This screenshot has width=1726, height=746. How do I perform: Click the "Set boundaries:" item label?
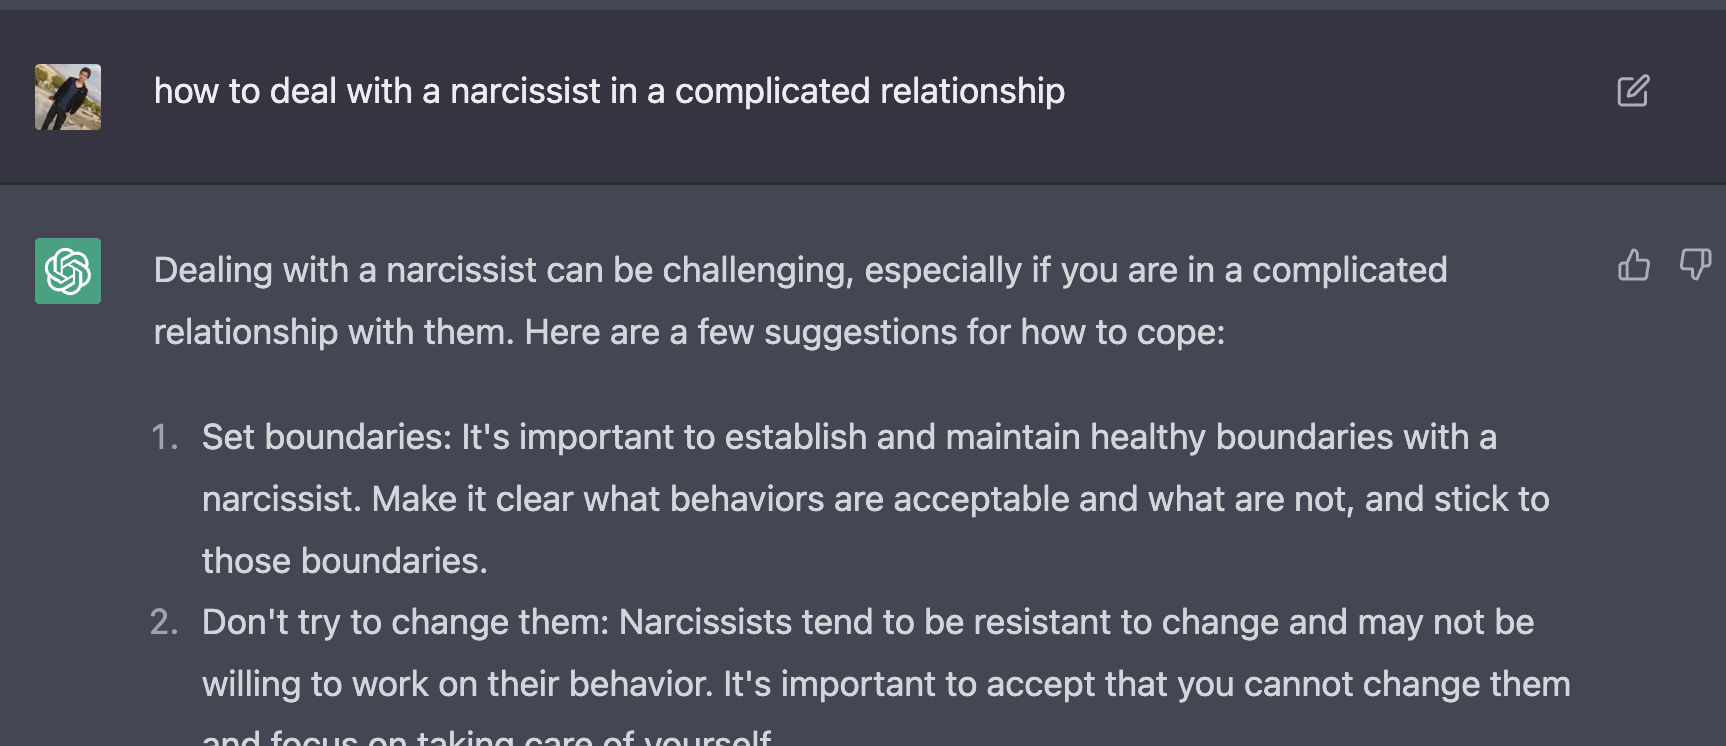[327, 437]
